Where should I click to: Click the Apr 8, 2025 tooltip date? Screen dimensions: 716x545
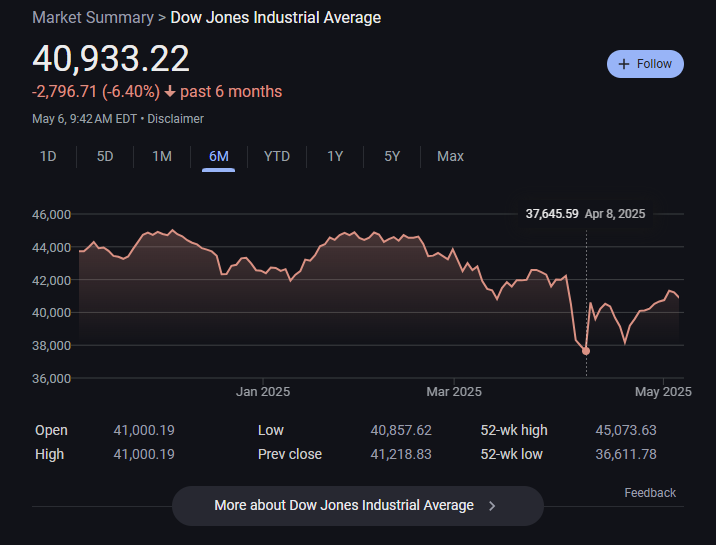tap(615, 214)
